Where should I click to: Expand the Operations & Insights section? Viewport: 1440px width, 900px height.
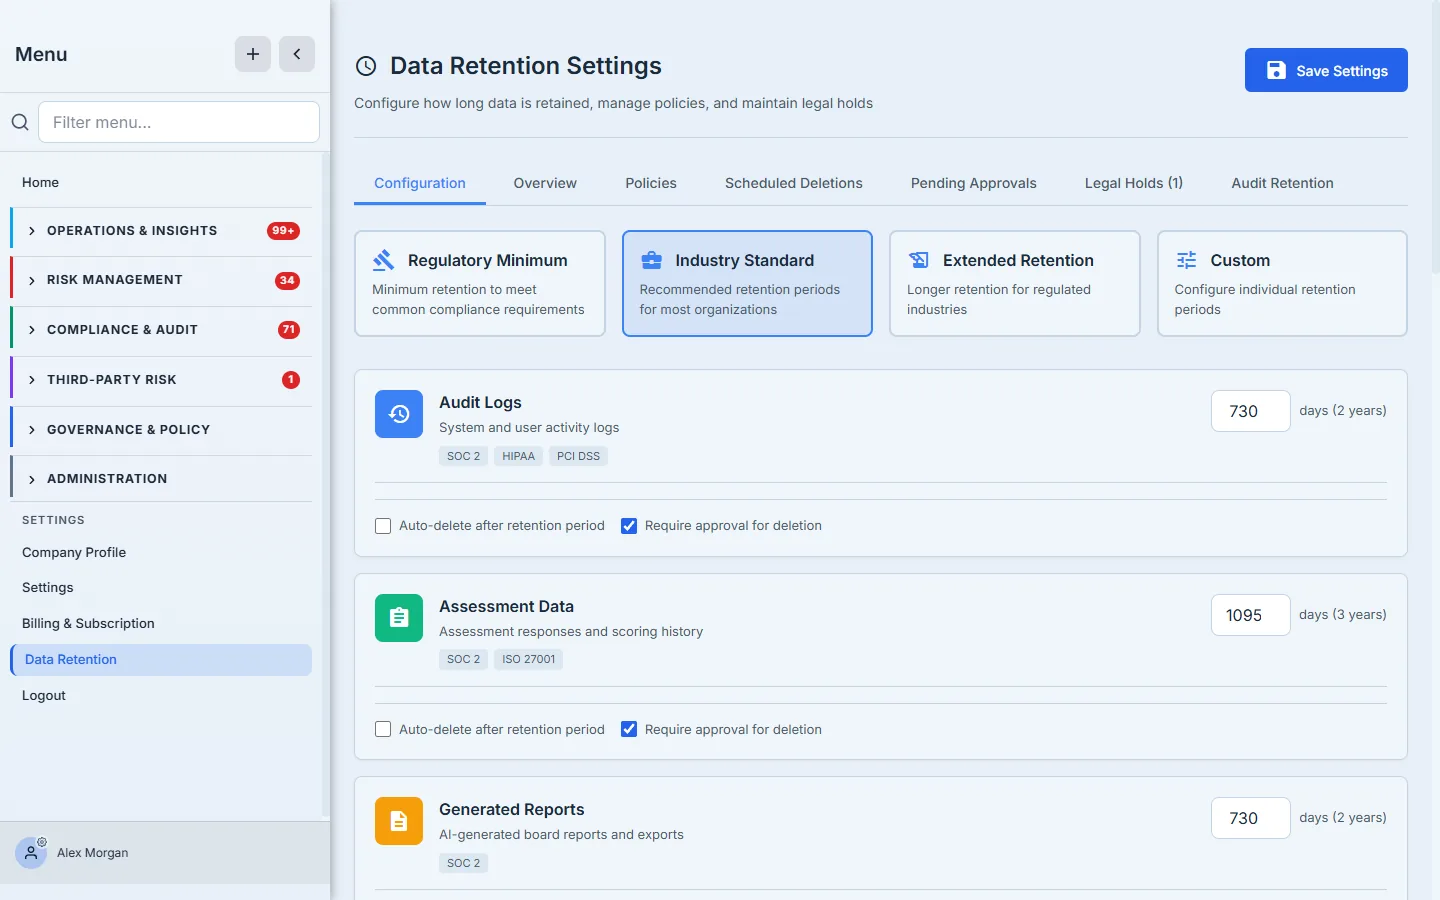click(161, 231)
